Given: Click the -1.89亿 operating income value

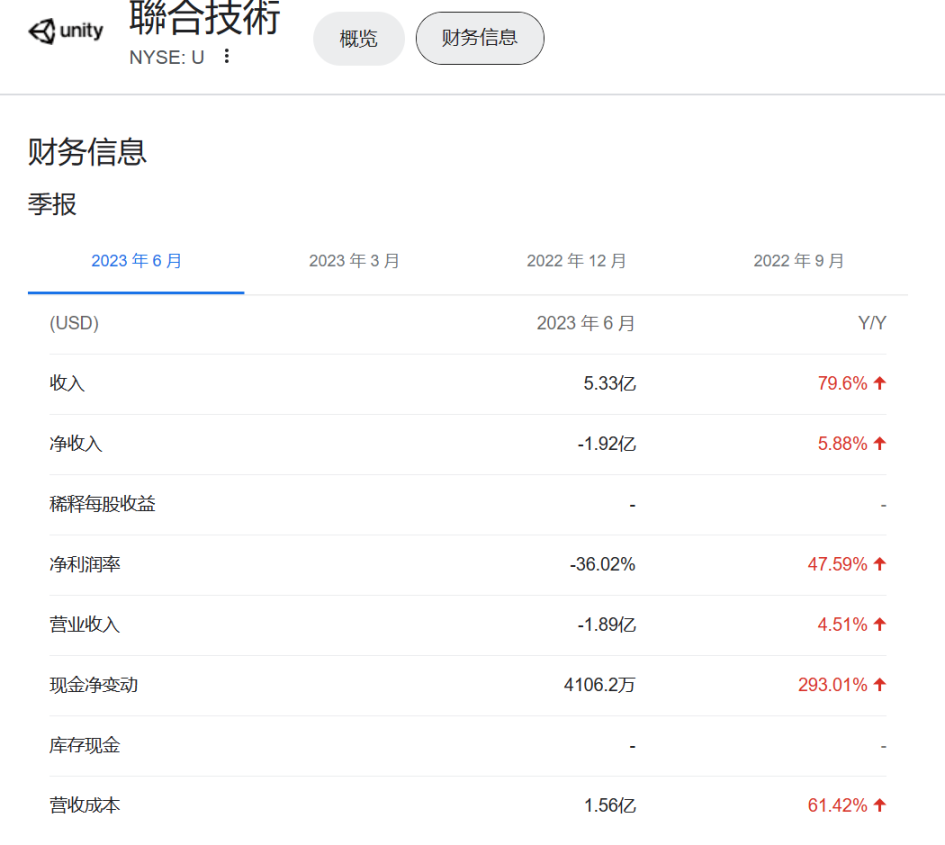Looking at the screenshot, I should click(606, 624).
